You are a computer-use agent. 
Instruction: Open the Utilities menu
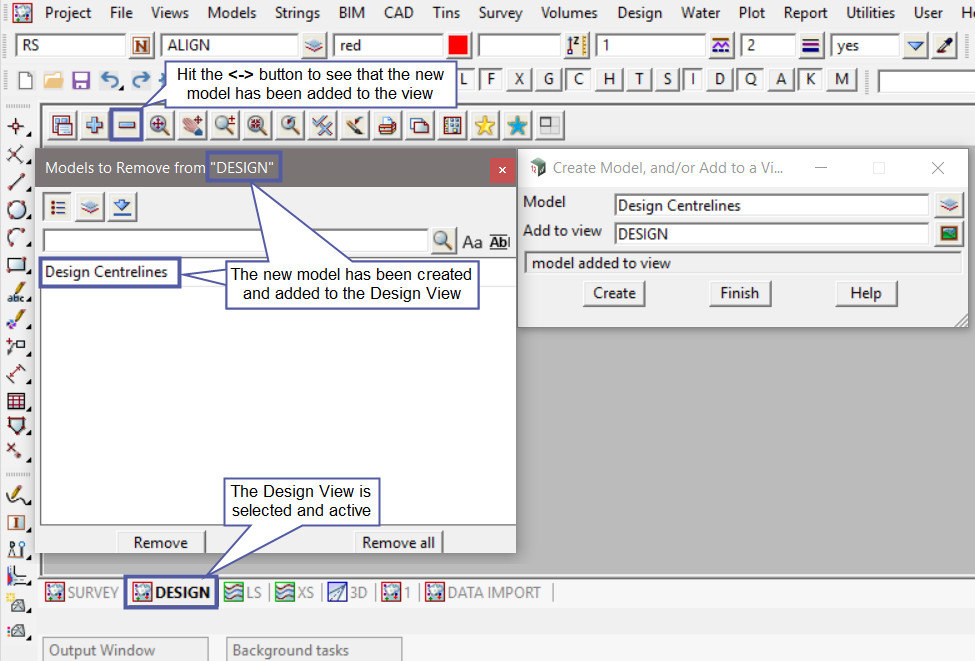(x=870, y=12)
